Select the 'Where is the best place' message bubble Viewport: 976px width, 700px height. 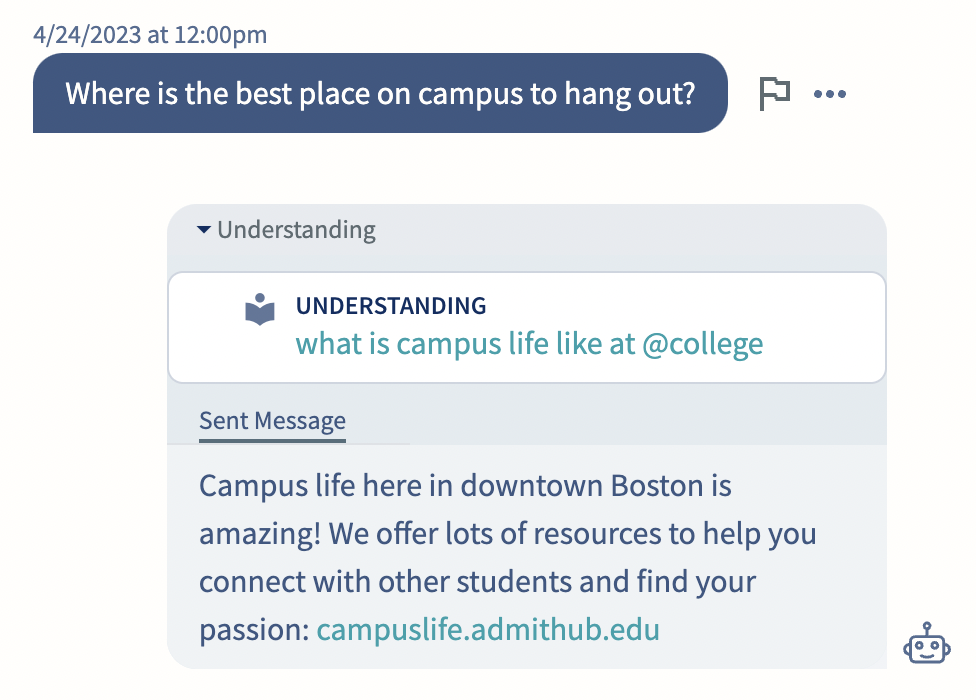pyautogui.click(x=380, y=93)
